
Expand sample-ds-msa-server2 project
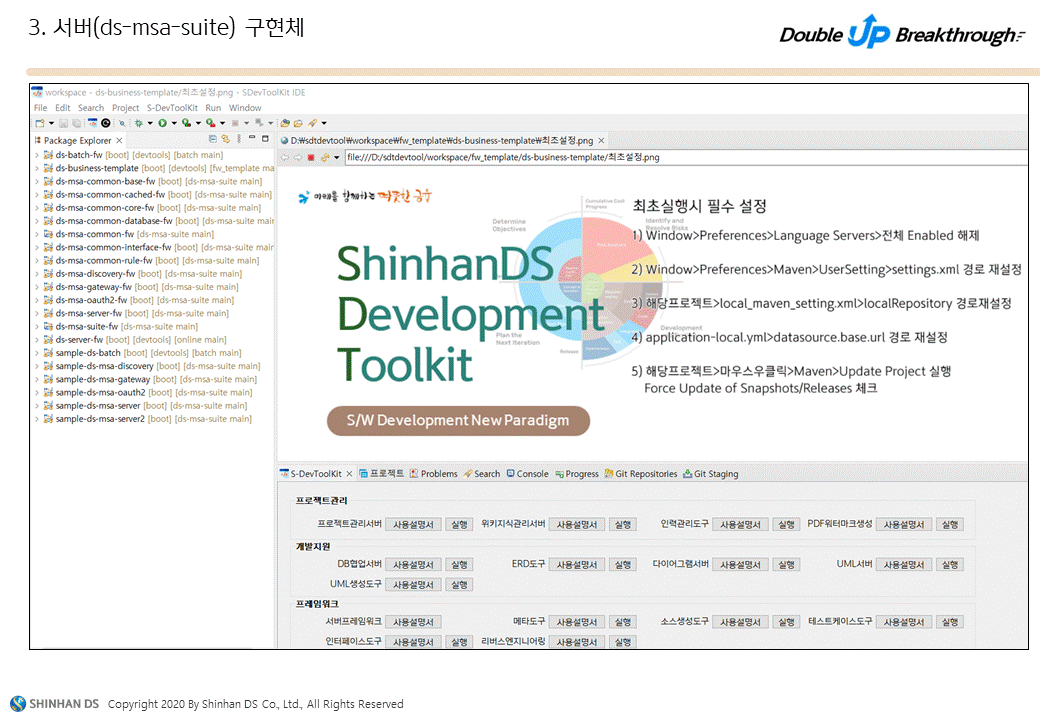coord(36,419)
